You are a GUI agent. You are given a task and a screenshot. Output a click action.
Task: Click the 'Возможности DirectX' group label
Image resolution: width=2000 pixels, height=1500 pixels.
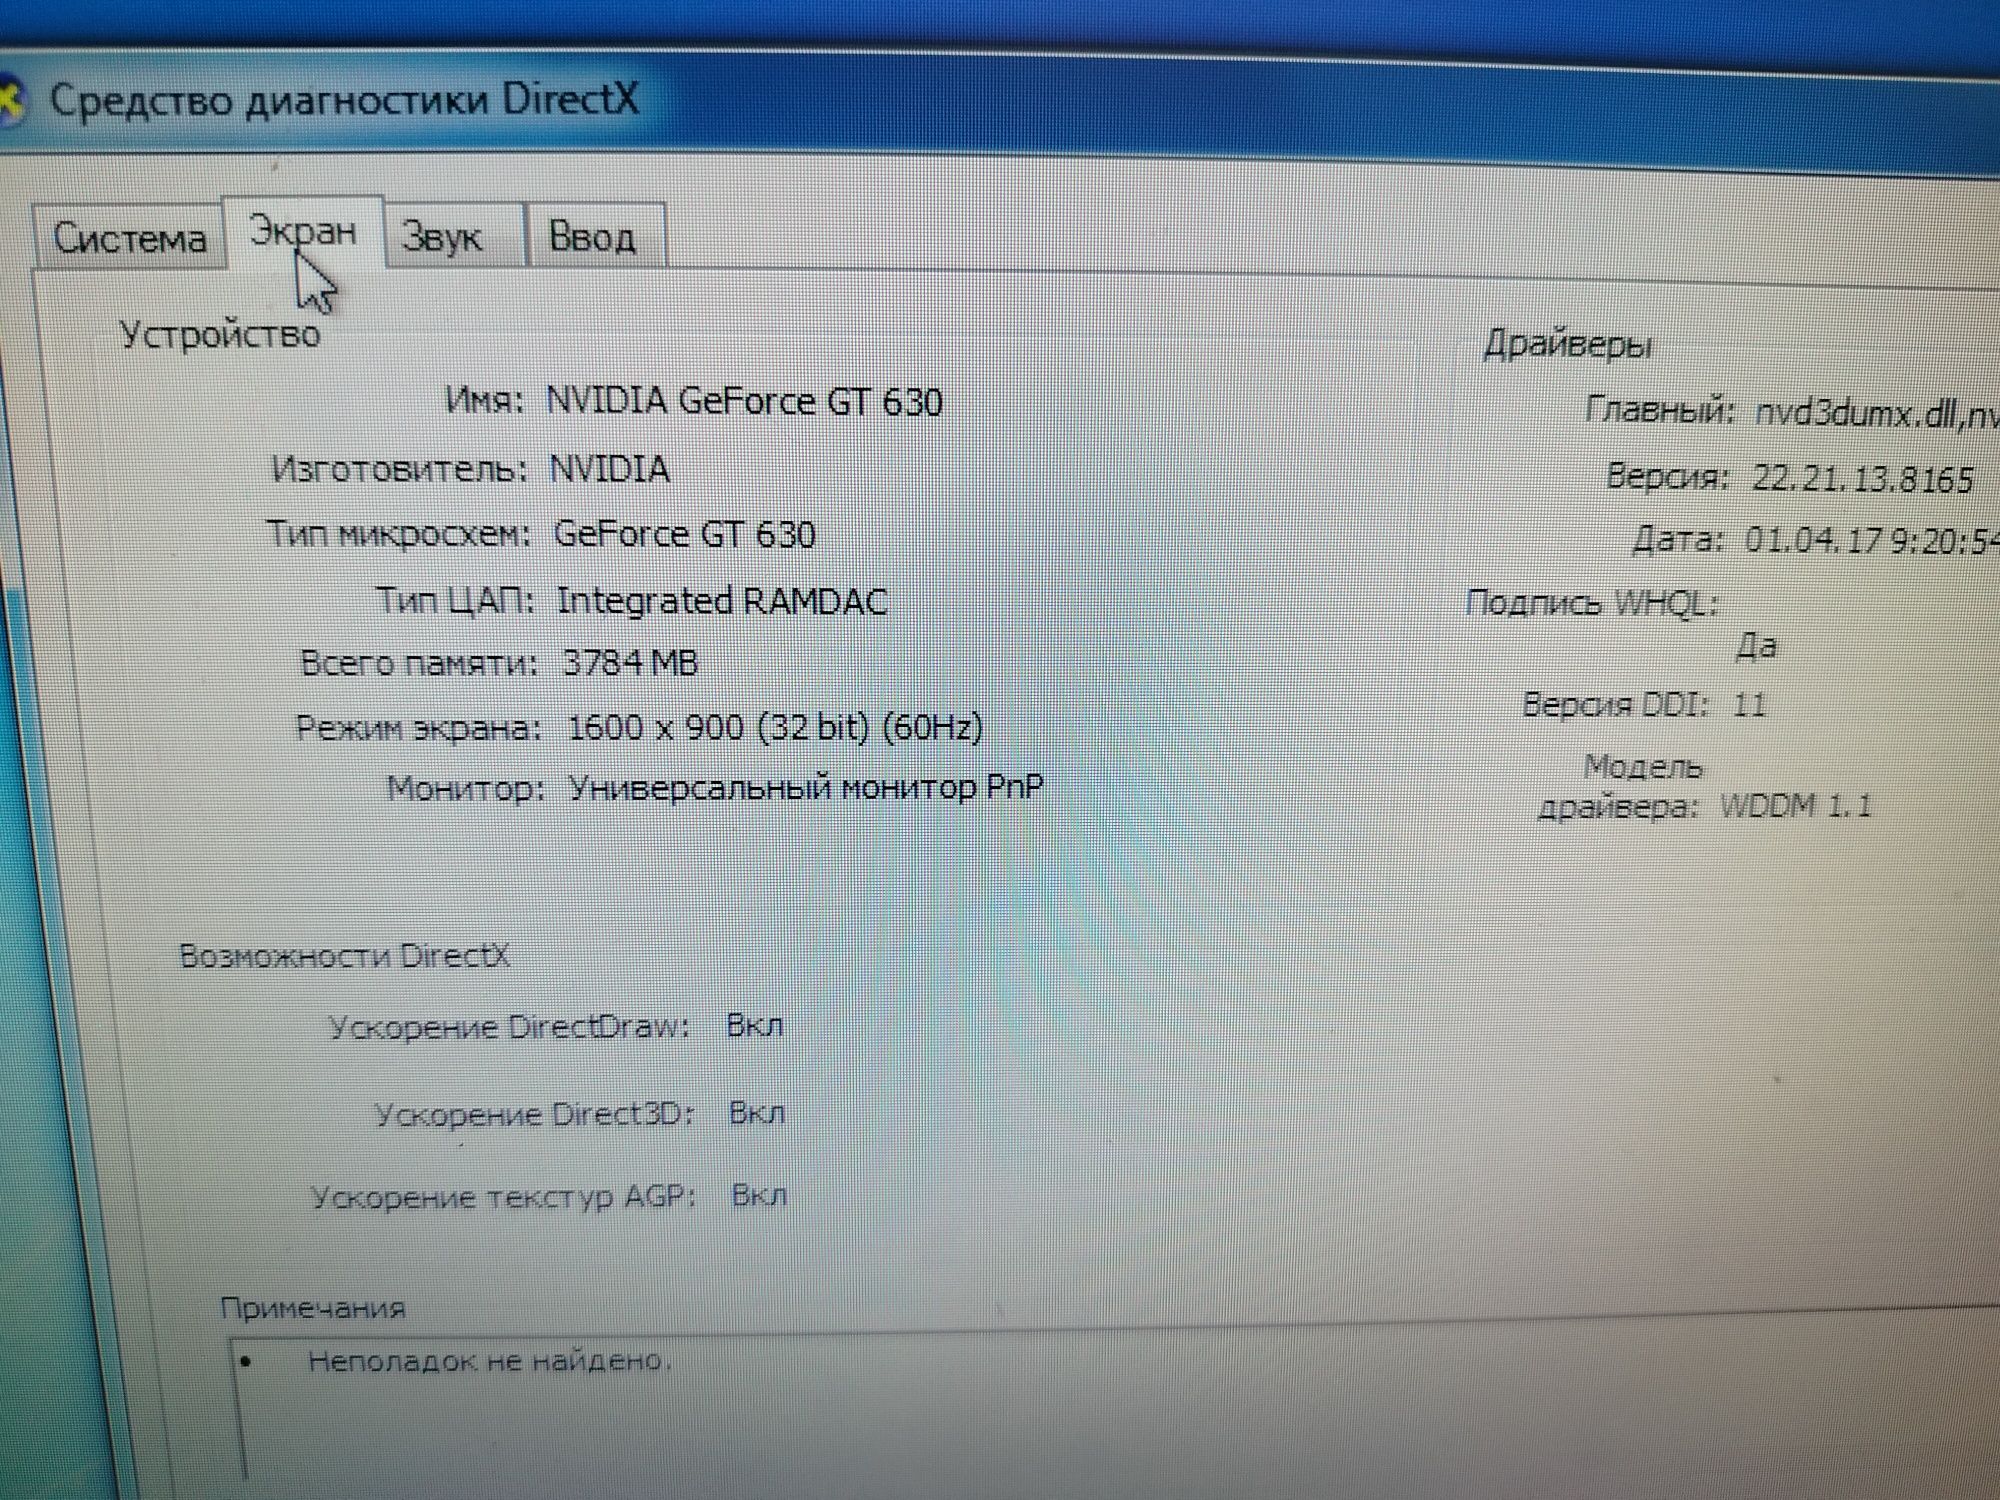344,956
